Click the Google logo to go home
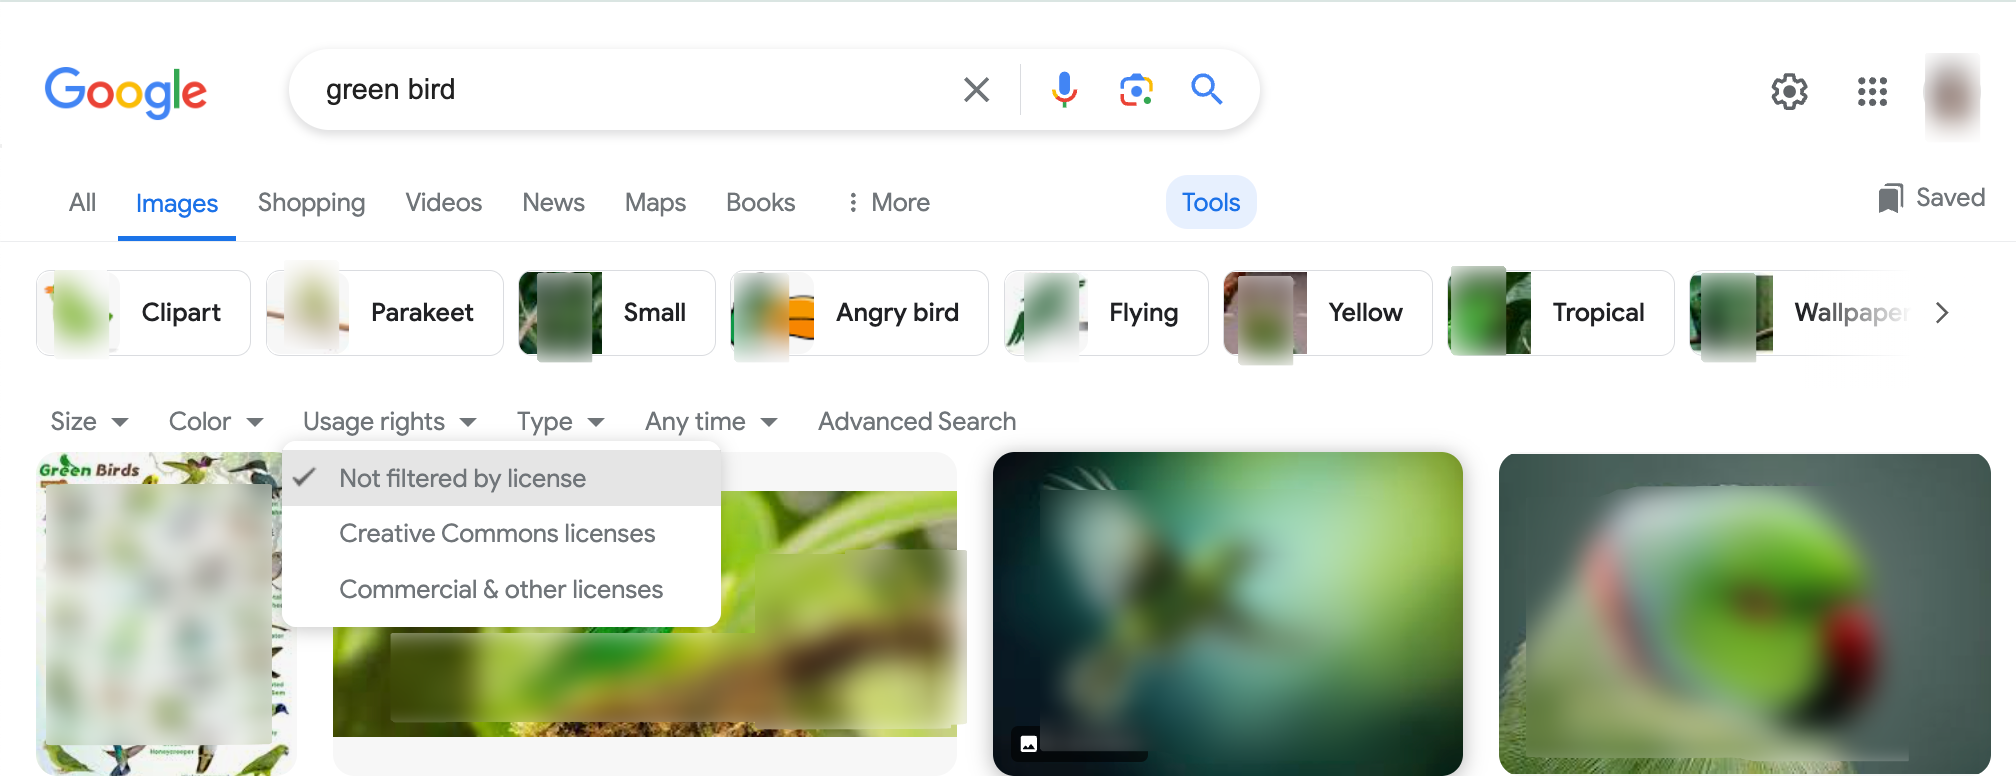The width and height of the screenshot is (2016, 776). point(125,92)
